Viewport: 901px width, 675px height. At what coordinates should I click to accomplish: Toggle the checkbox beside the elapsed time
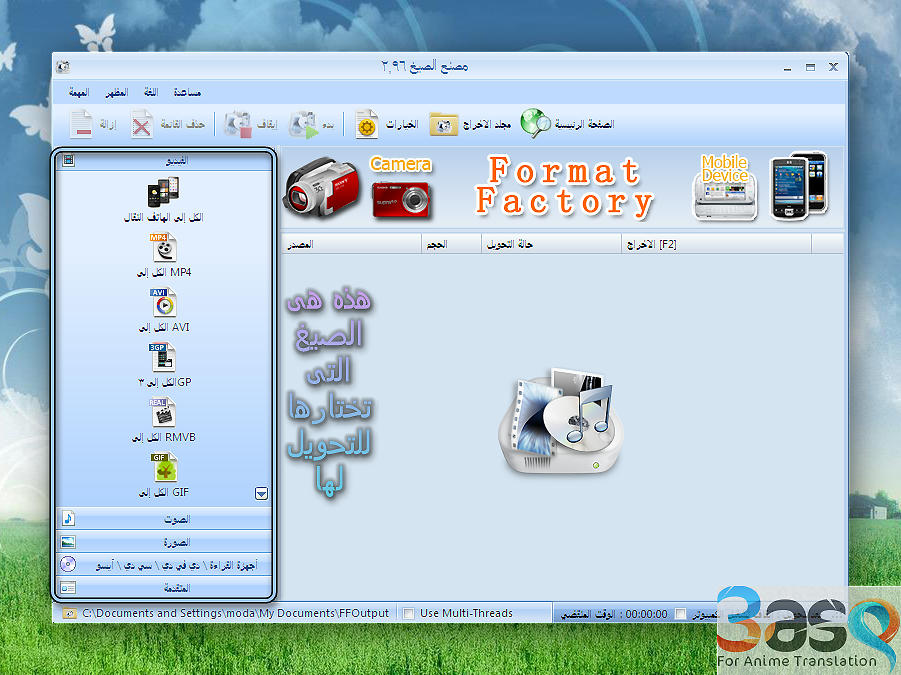[x=680, y=614]
